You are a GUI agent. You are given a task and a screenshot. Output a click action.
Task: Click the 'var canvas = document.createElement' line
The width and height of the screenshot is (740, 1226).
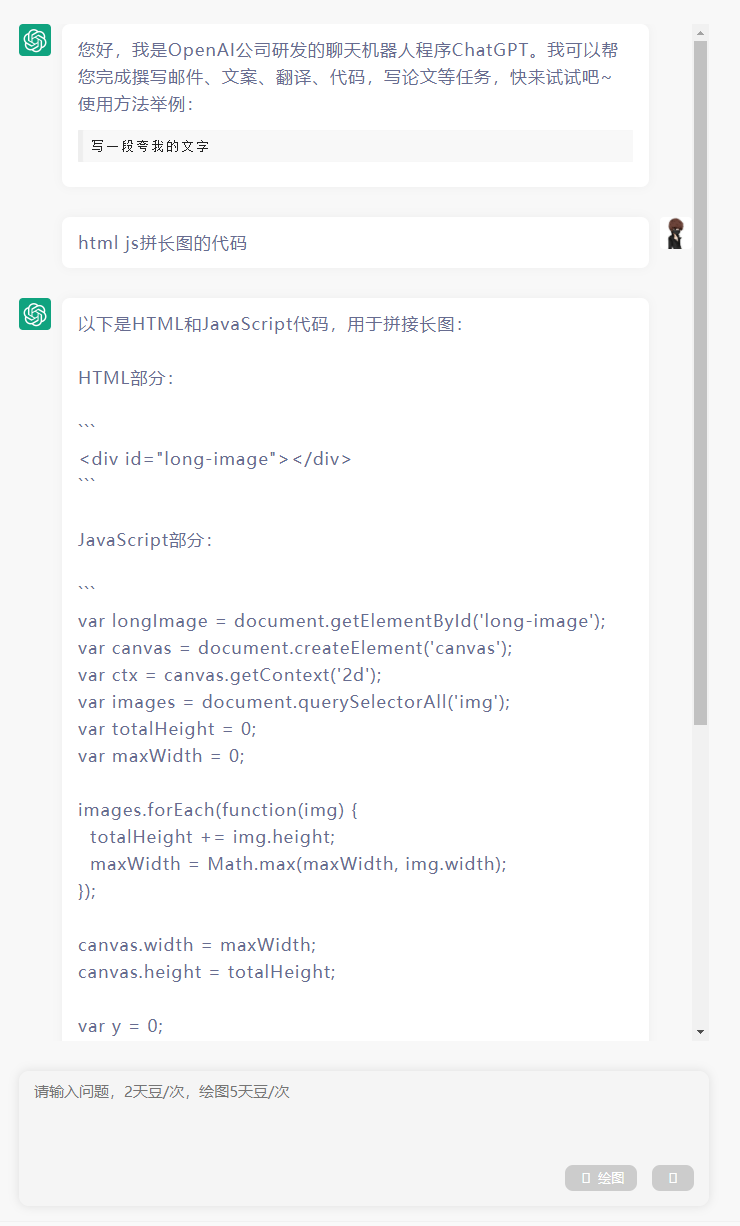(295, 648)
